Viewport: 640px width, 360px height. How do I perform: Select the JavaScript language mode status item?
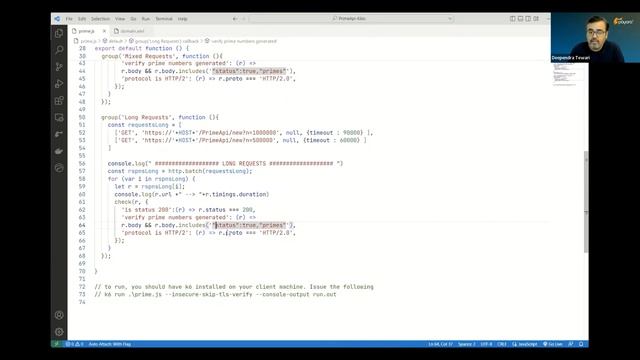[525, 344]
